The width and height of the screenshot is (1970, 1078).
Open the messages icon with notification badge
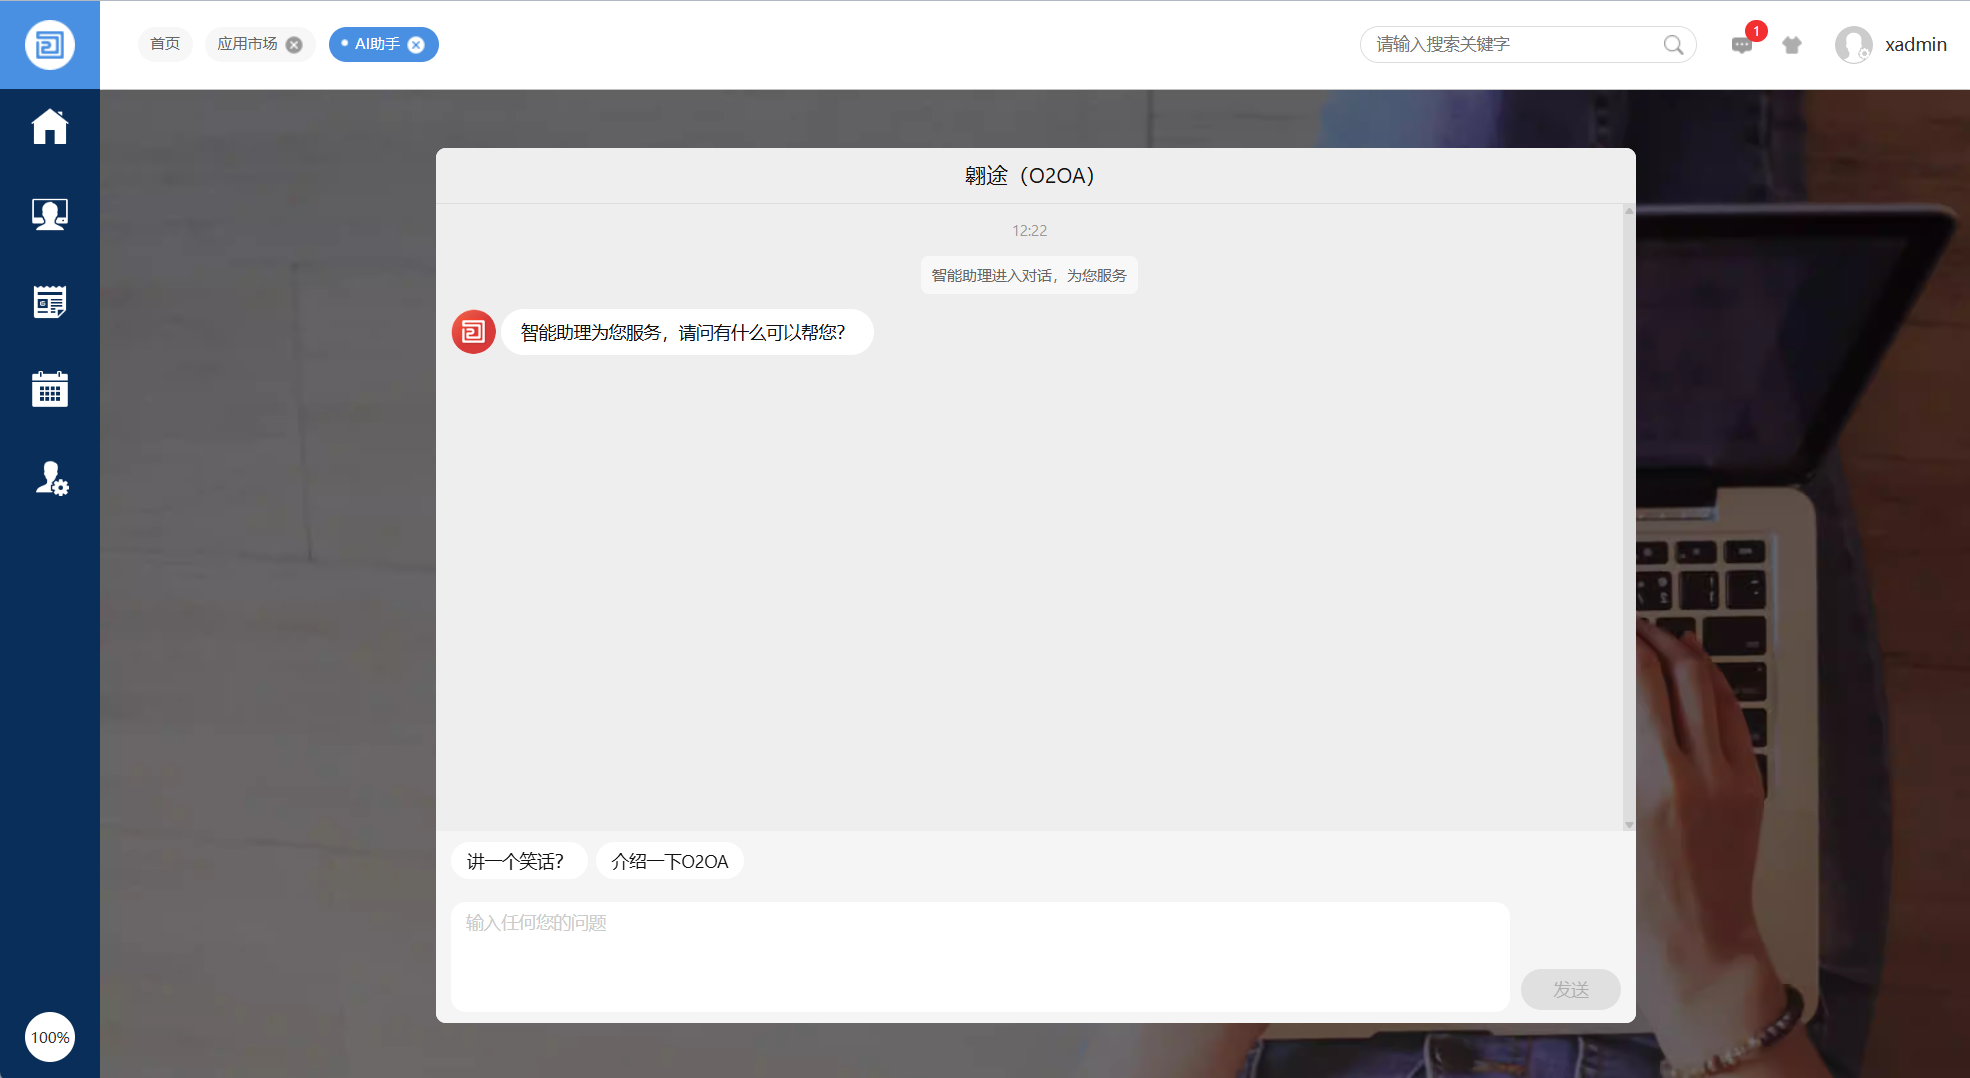[1742, 45]
